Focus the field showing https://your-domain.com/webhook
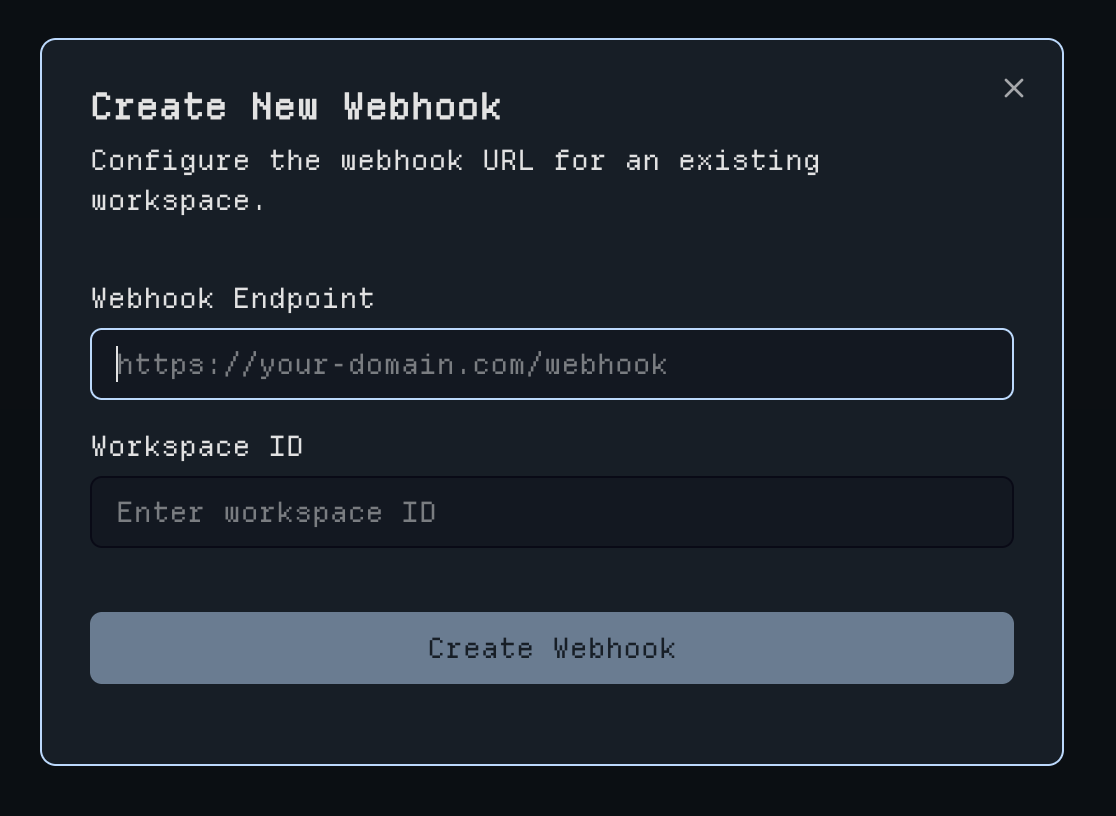The height and width of the screenshot is (816, 1116). [x=552, y=364]
